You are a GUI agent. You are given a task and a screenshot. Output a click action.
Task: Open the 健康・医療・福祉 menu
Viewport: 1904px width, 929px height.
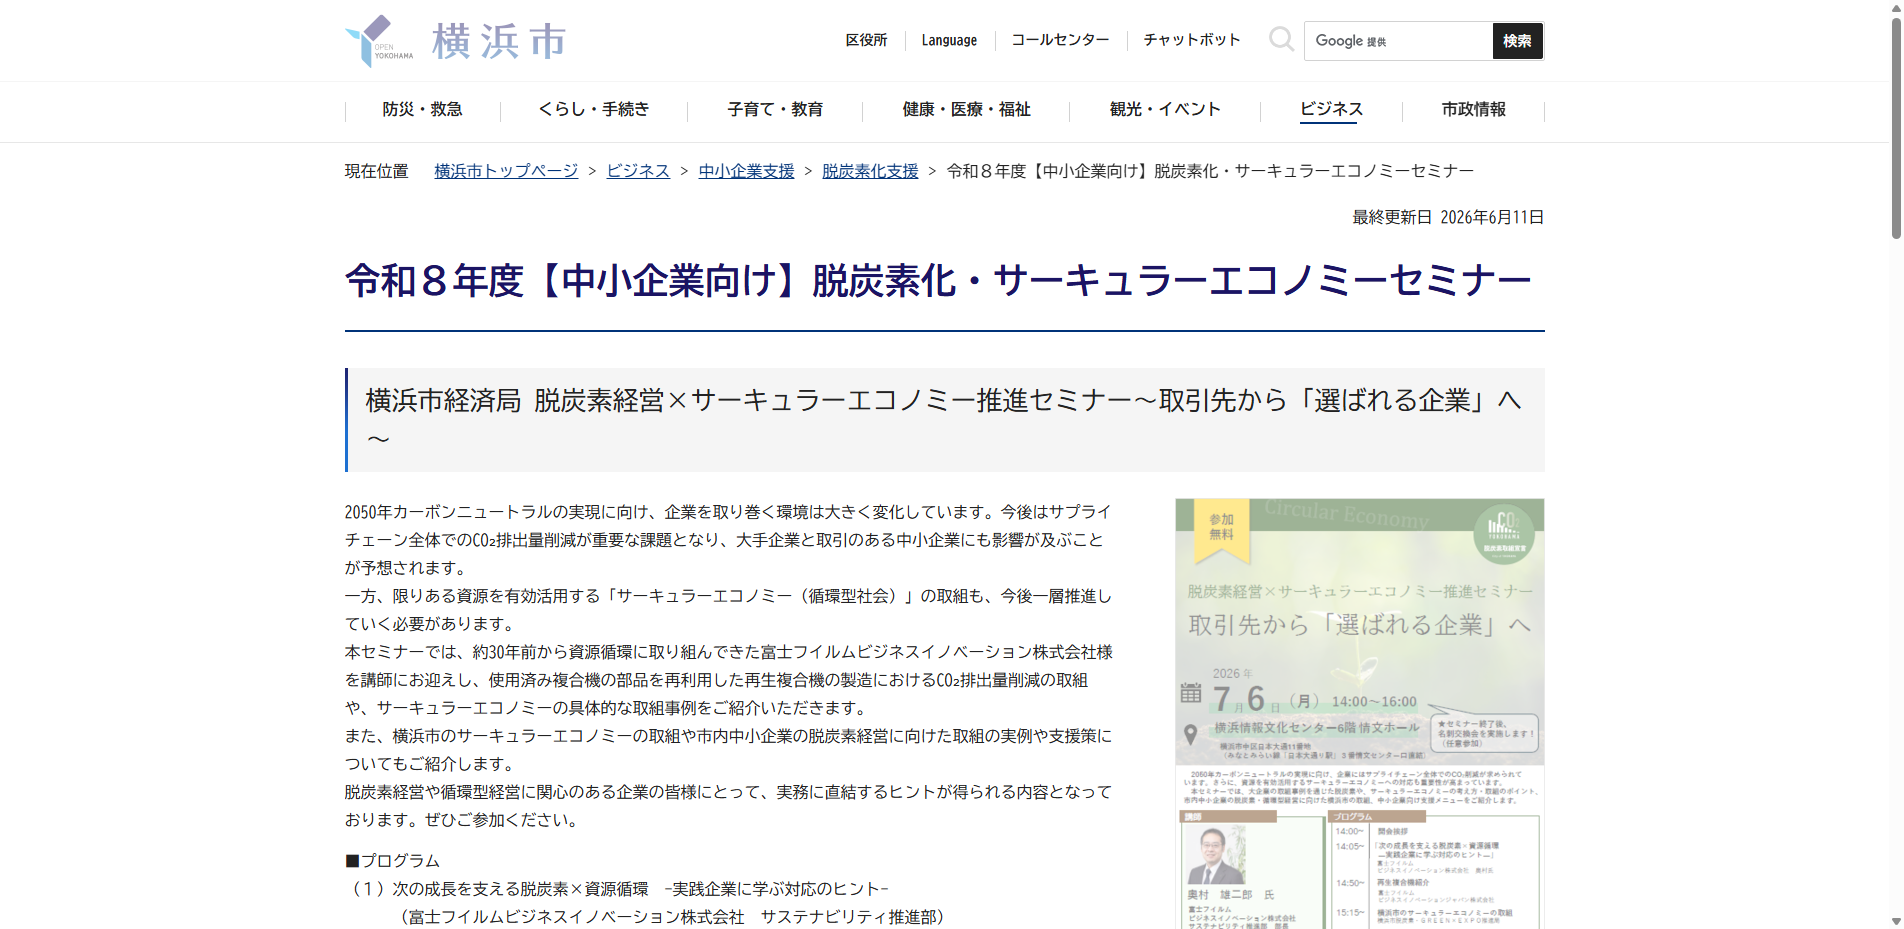[966, 109]
